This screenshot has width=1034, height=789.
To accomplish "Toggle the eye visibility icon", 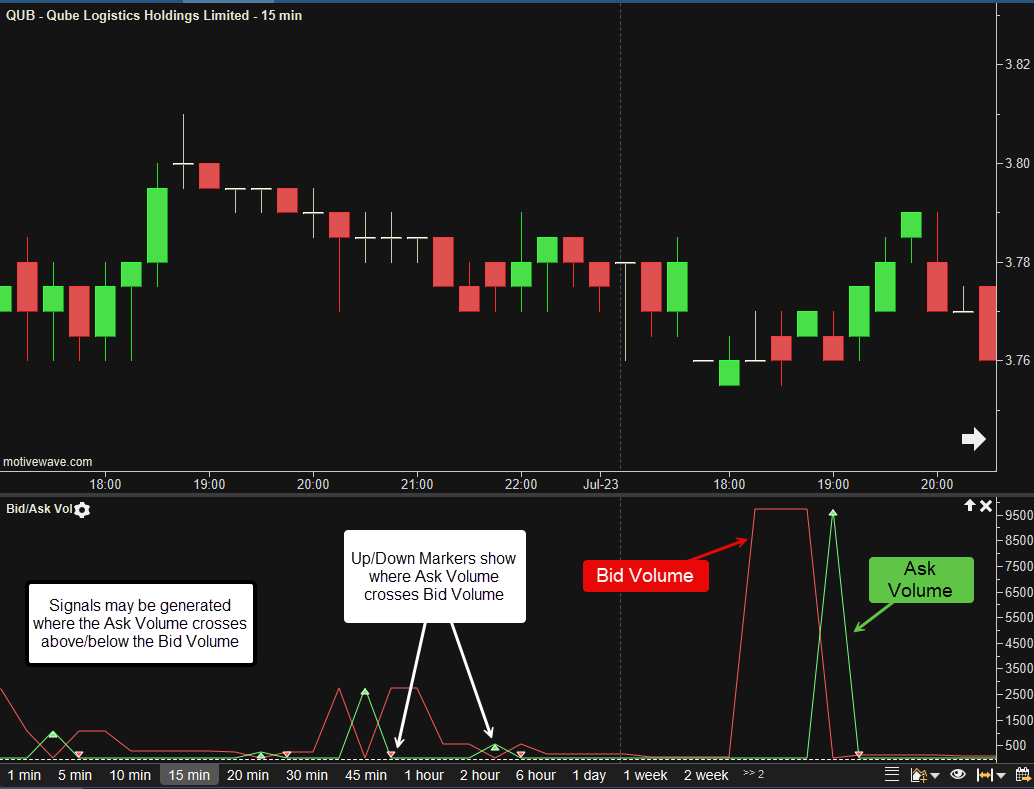I will click(958, 774).
